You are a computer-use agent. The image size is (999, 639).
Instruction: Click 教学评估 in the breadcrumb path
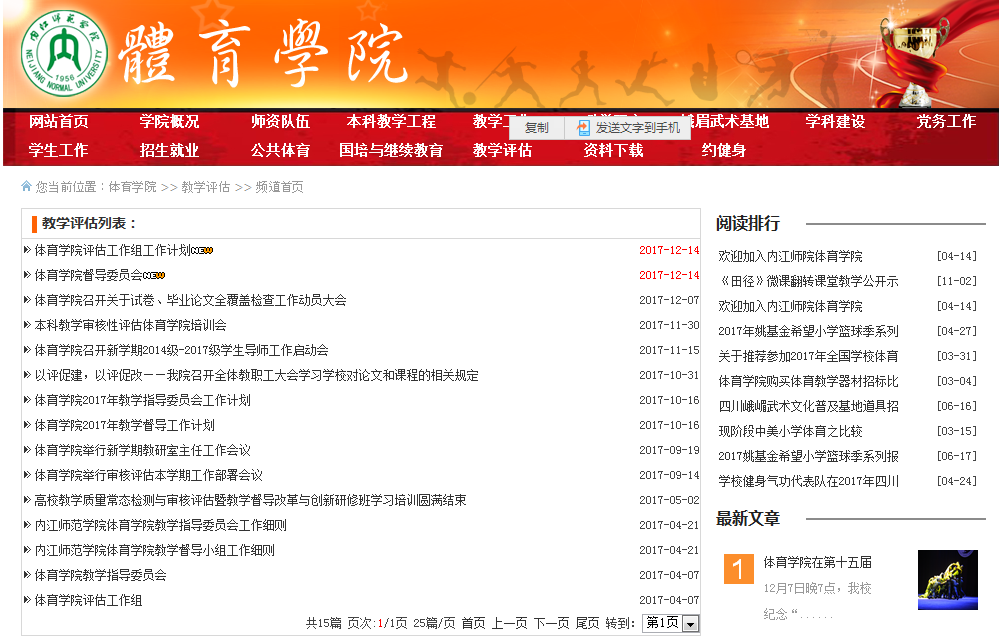coord(205,187)
